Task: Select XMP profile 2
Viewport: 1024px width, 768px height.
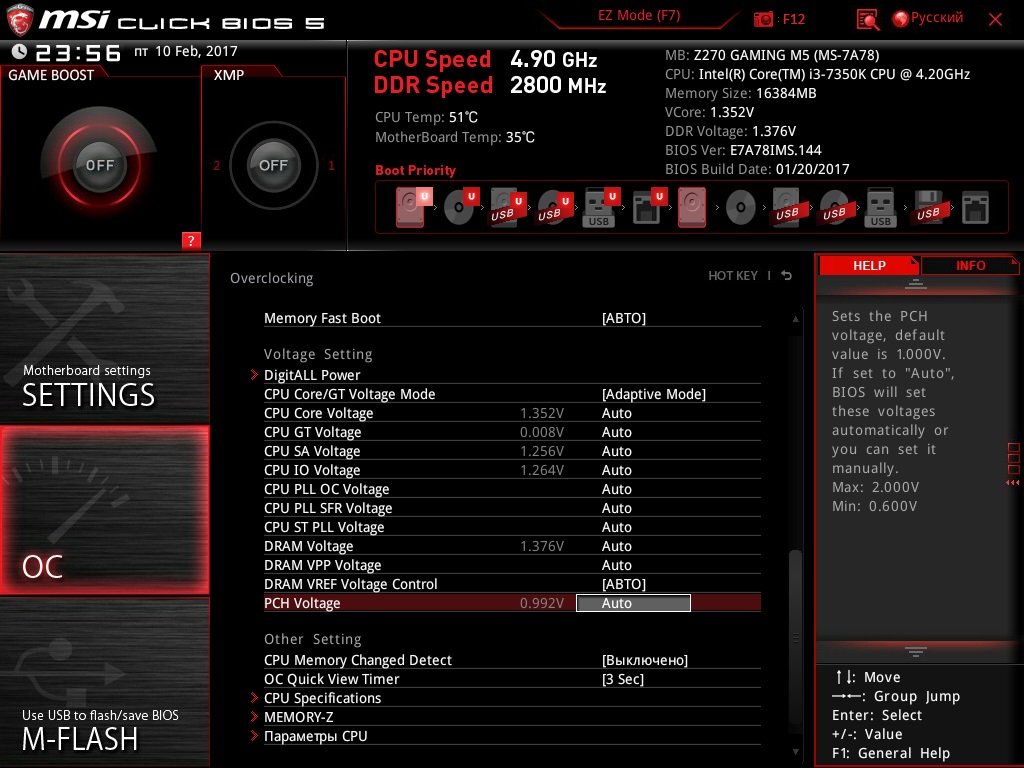Action: click(x=216, y=165)
